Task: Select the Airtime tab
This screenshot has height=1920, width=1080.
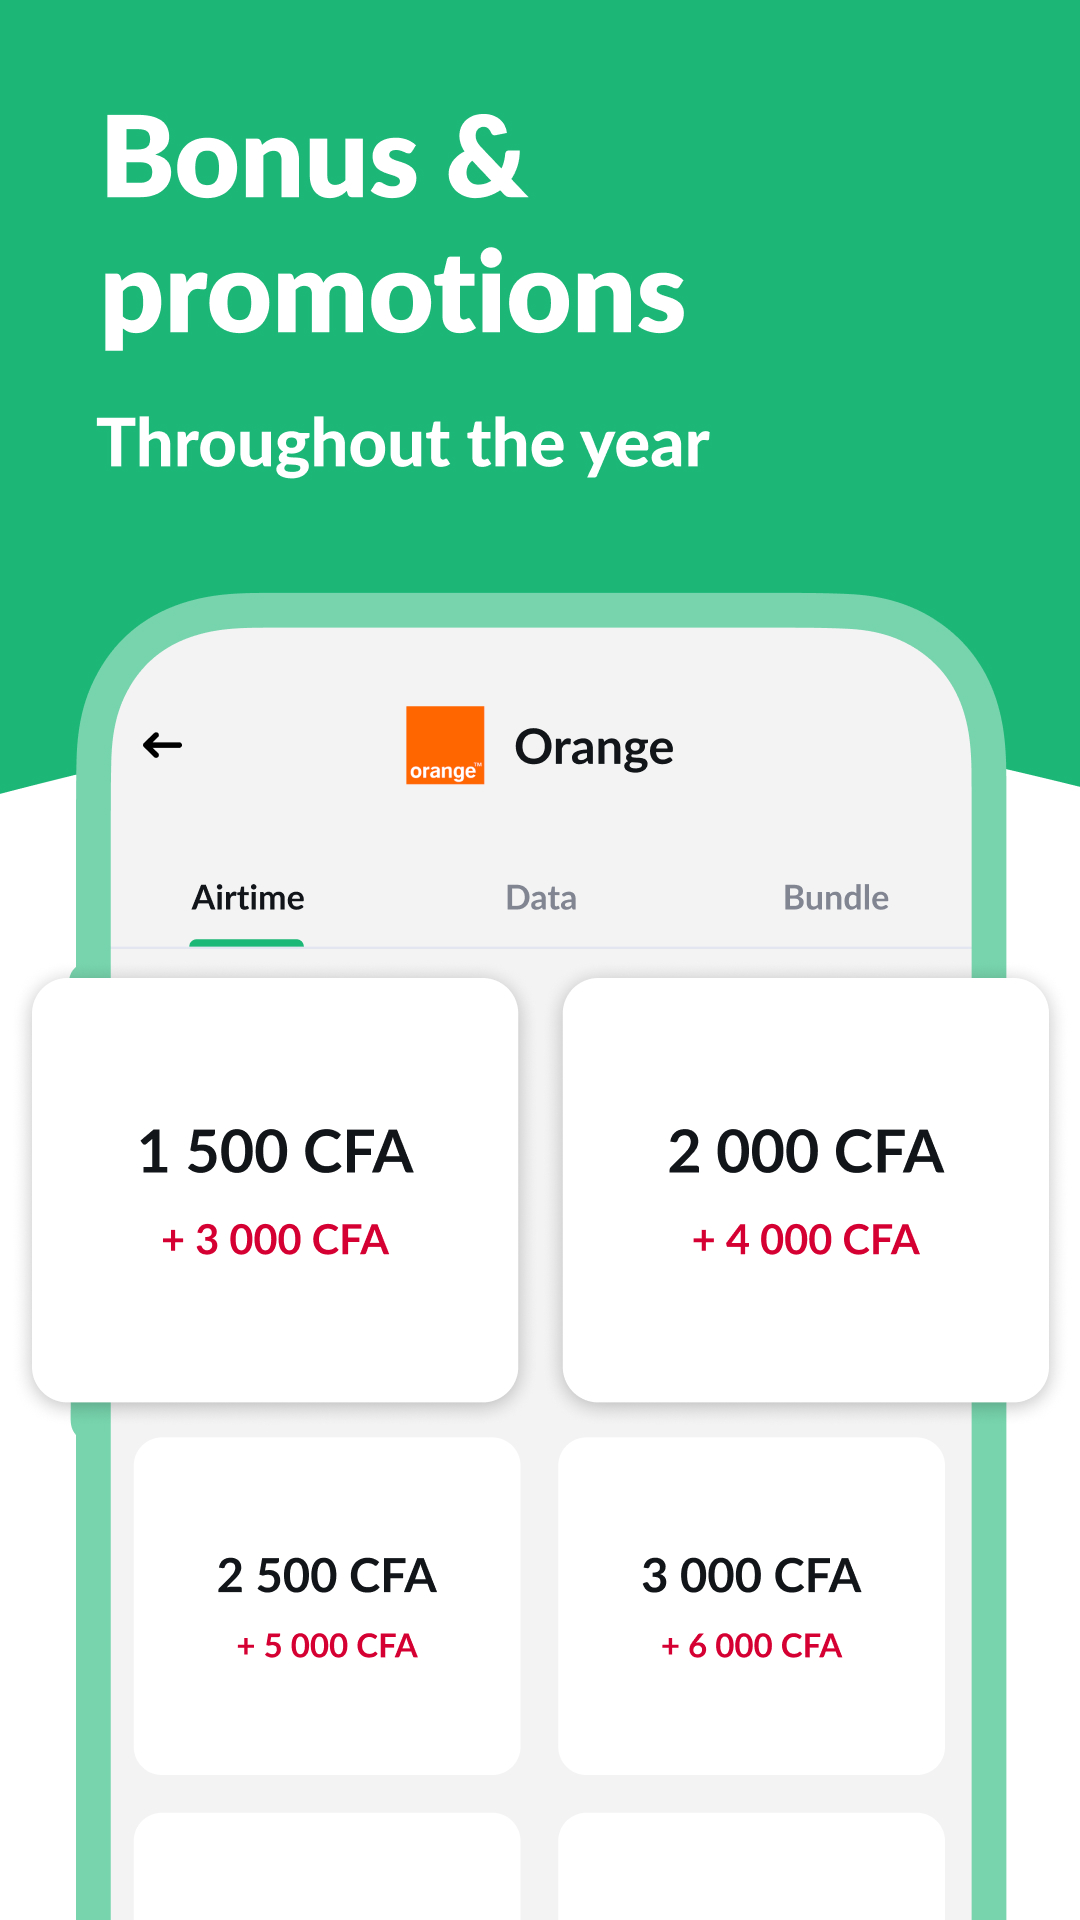Action: [248, 898]
